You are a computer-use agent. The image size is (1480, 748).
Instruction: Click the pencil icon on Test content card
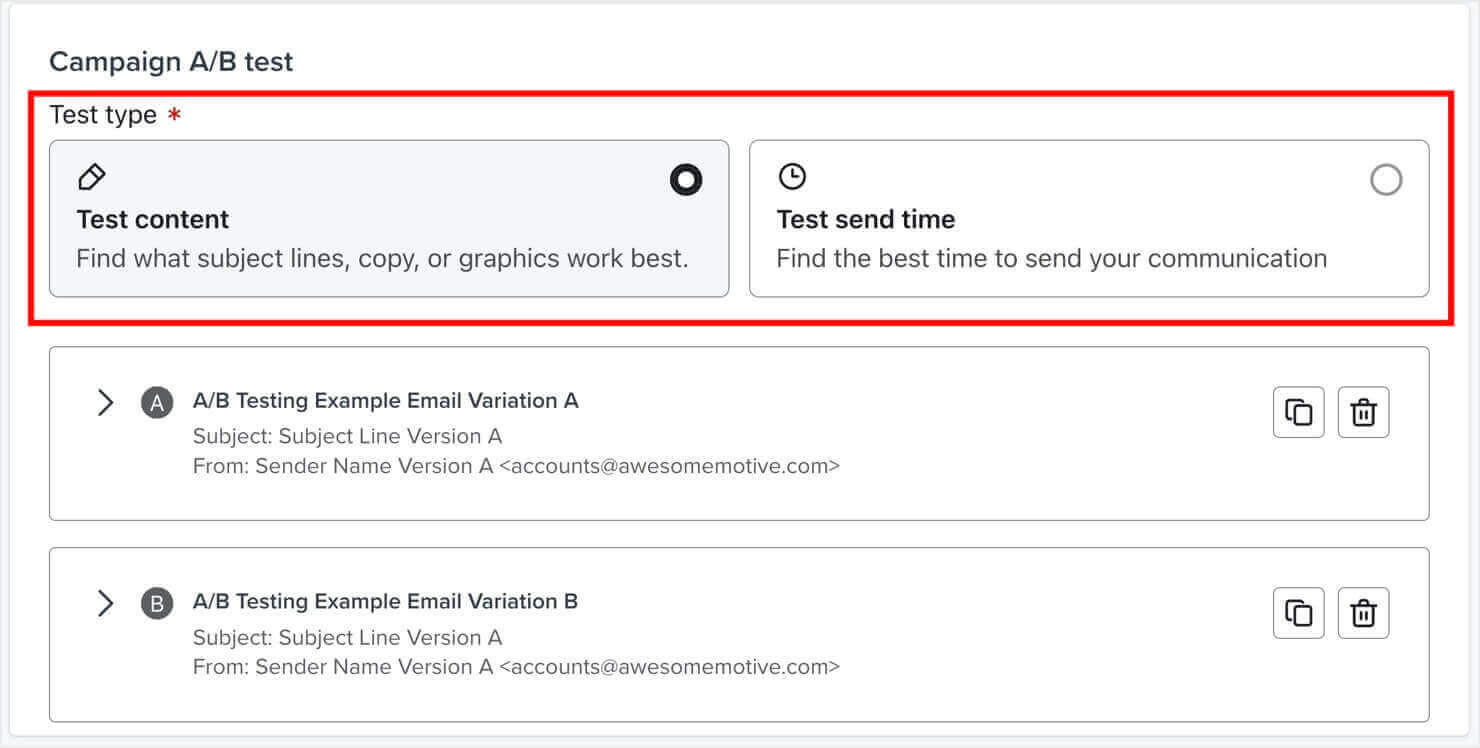91,177
